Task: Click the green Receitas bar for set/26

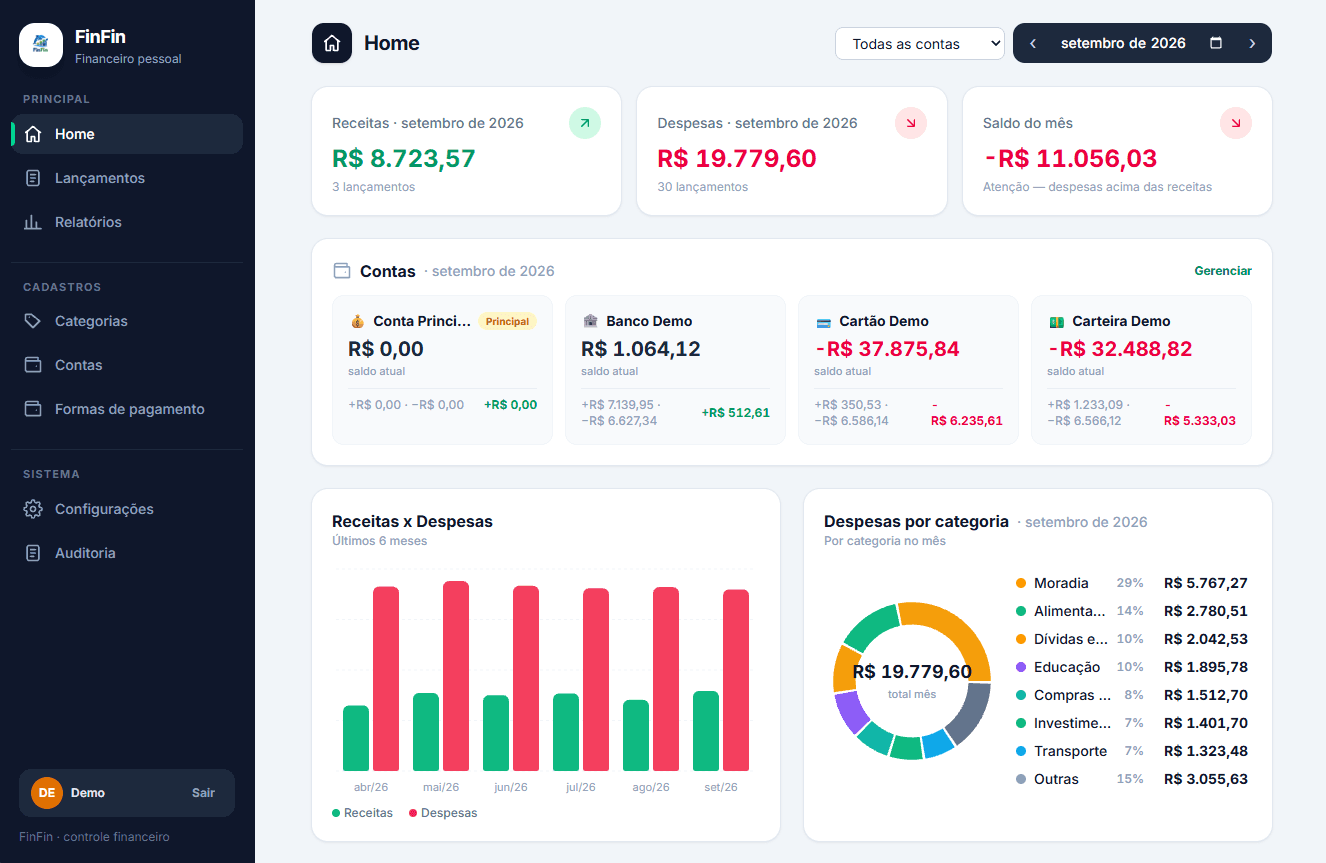Action: (706, 731)
